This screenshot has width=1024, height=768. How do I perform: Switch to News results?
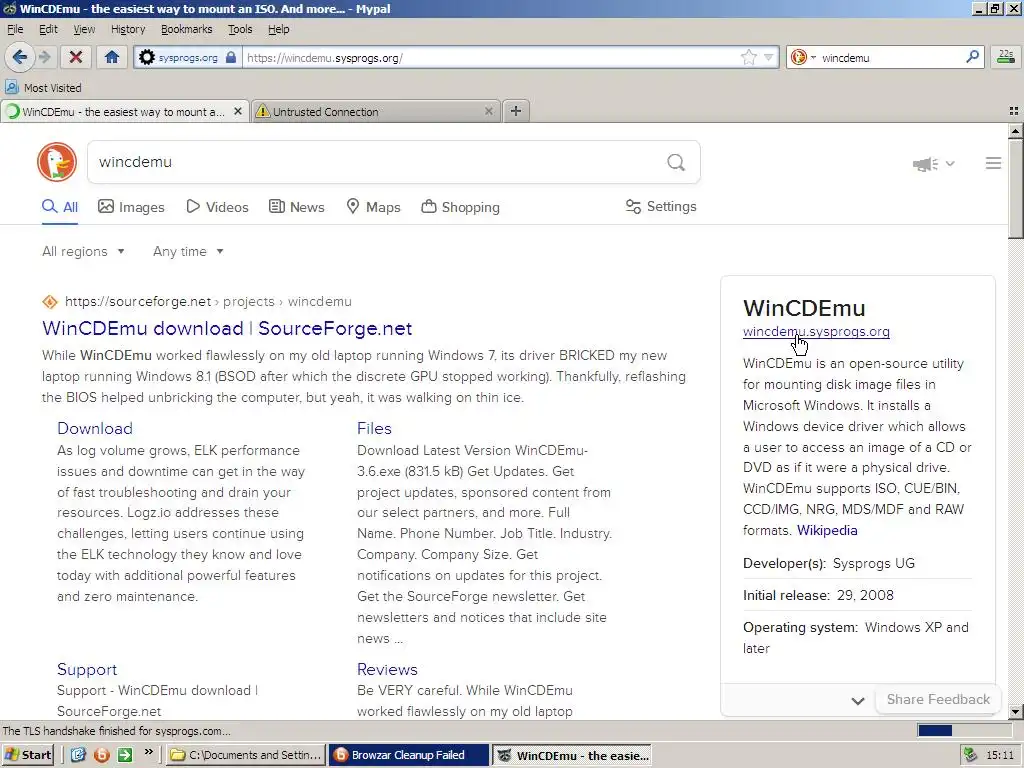coord(297,207)
